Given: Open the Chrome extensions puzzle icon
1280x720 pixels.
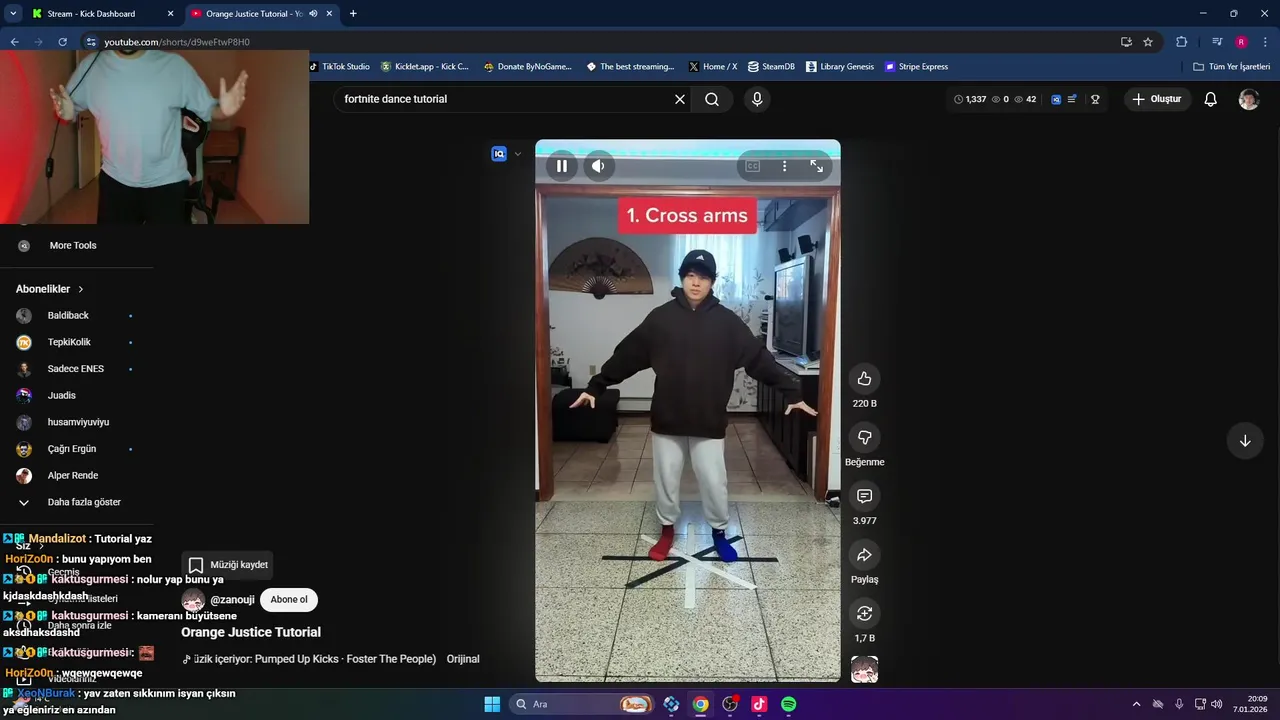Looking at the screenshot, I should click(x=1182, y=42).
